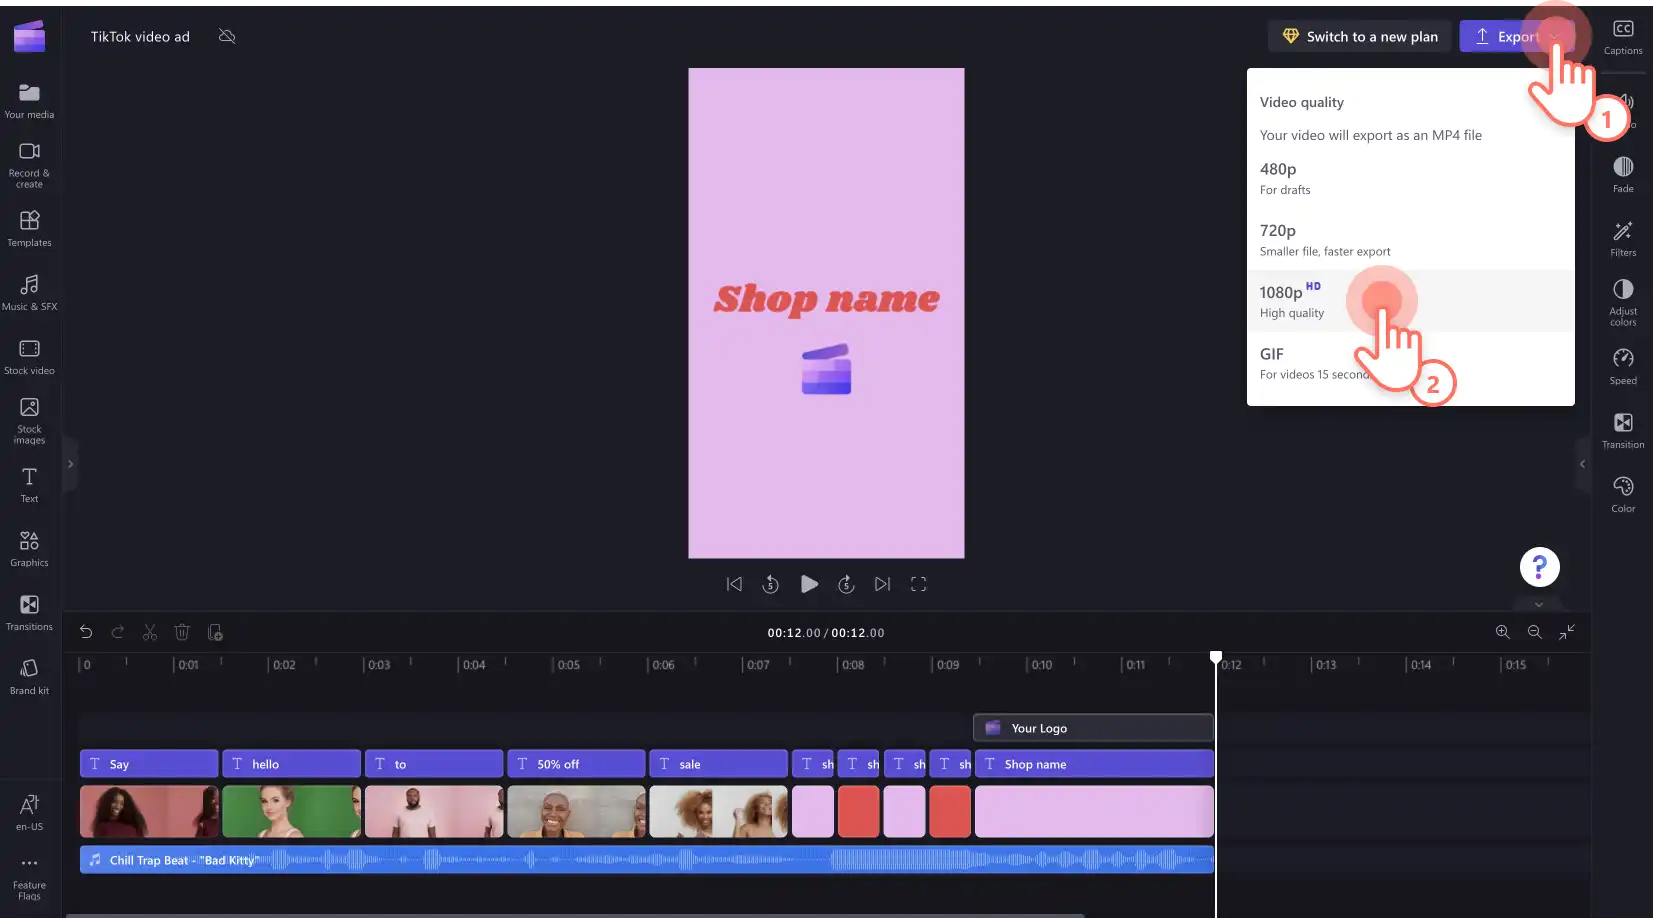Open the Graphics panel
1653x918 pixels.
[29, 549]
